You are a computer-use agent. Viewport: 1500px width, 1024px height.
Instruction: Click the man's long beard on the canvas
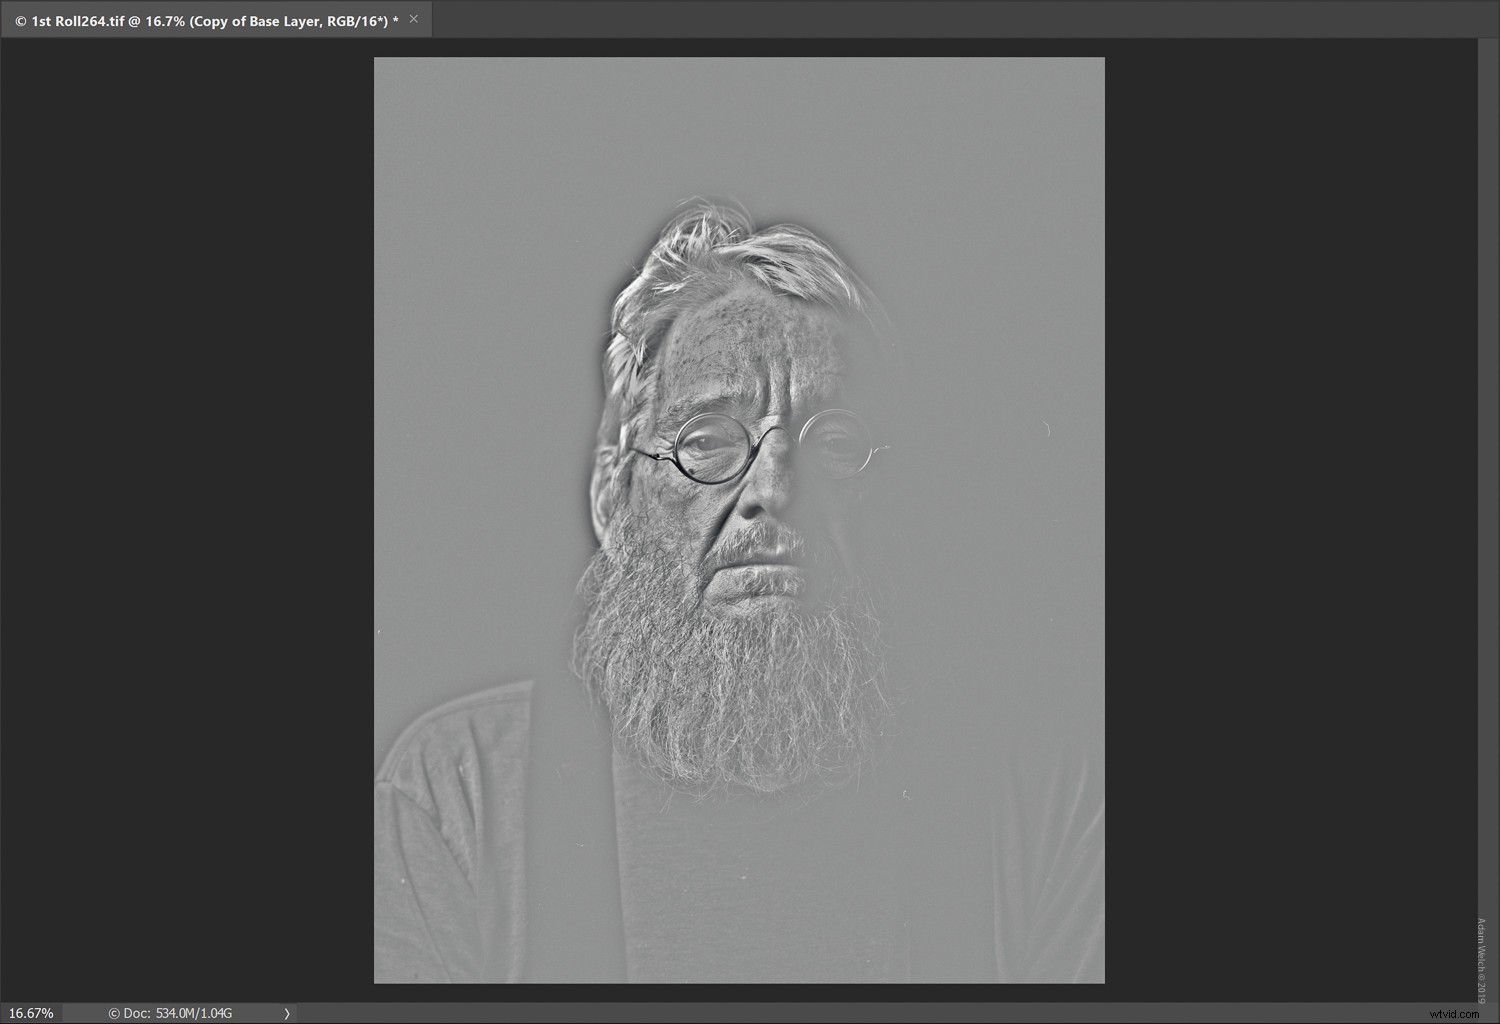tap(730, 680)
